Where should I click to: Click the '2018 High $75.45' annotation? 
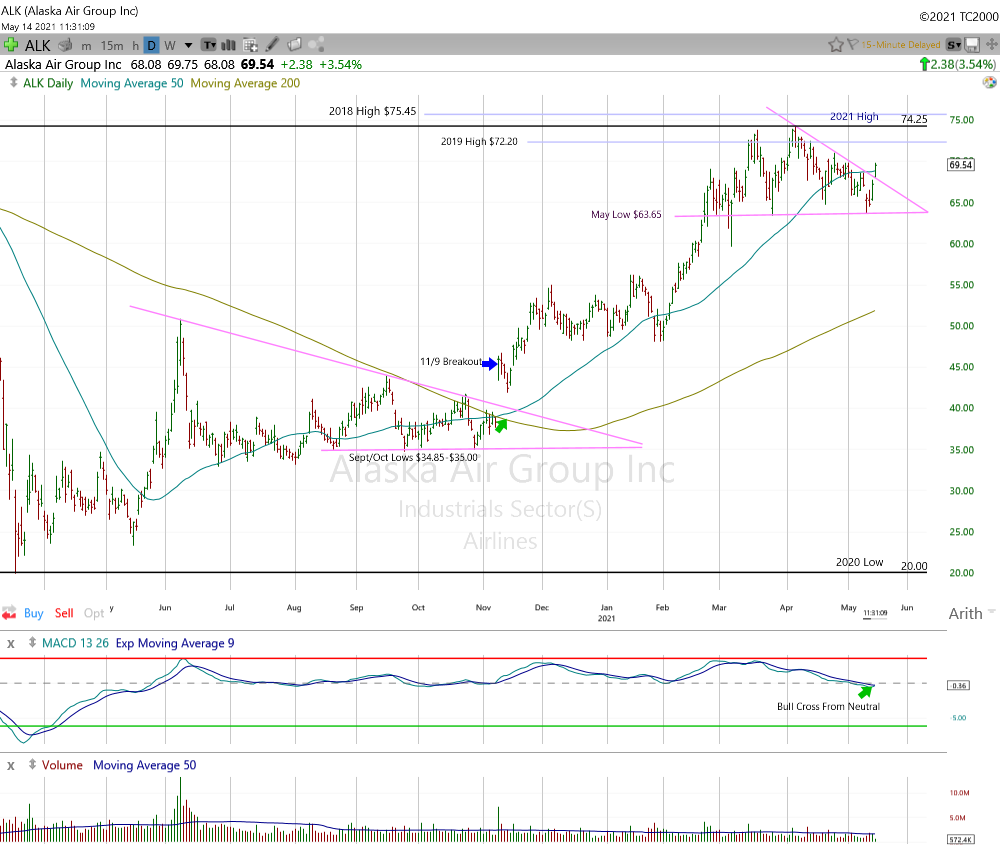[x=372, y=112]
